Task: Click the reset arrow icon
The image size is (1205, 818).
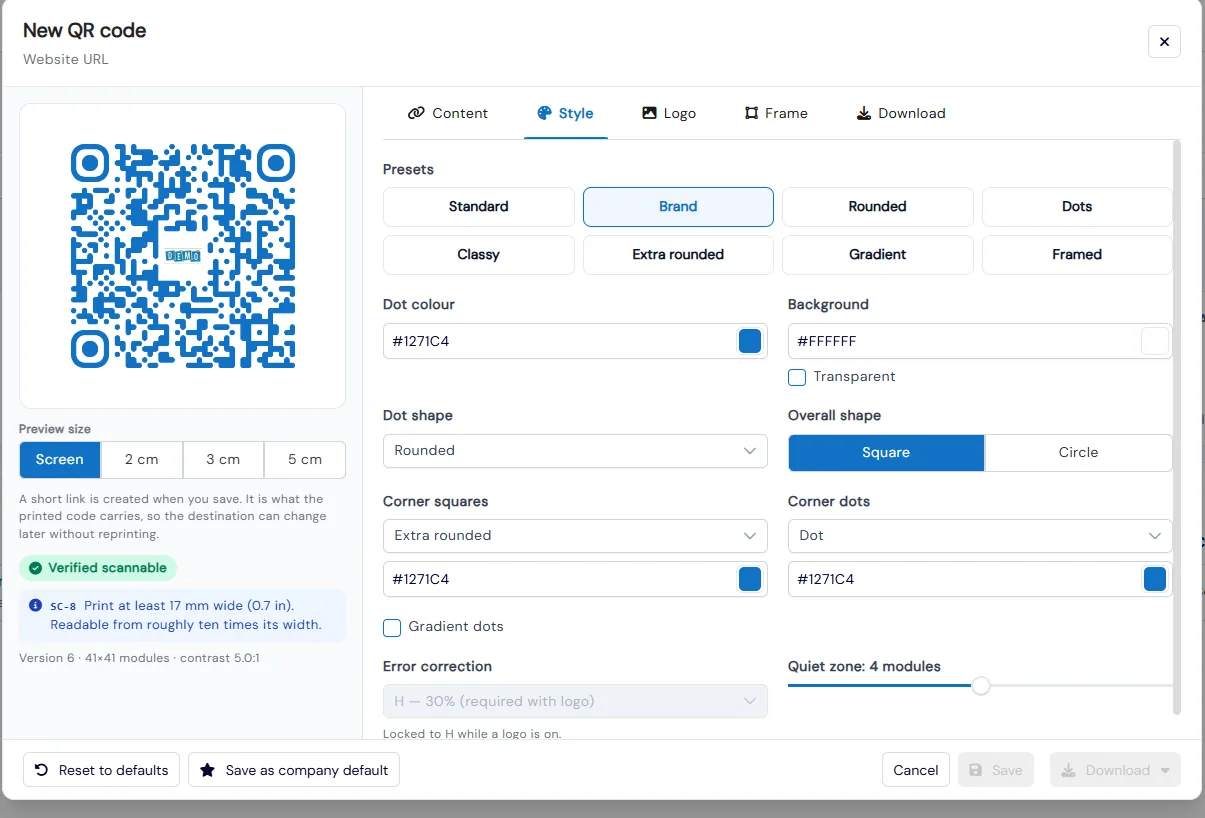Action: [x=41, y=770]
